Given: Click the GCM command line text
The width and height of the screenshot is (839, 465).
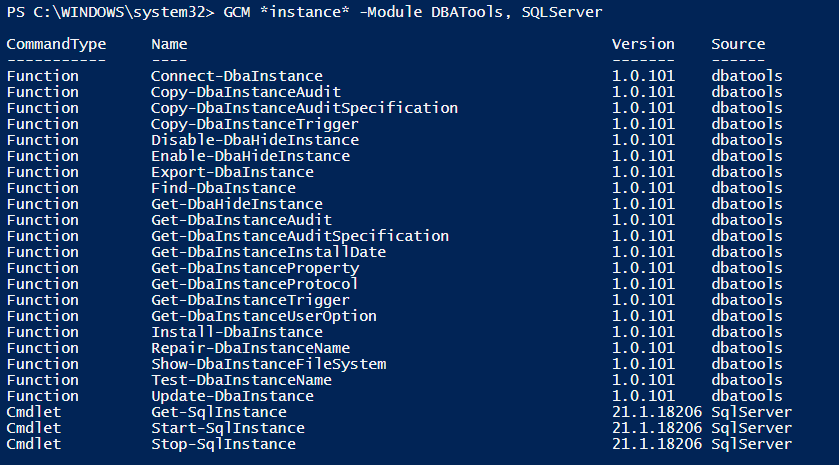Looking at the screenshot, I should click(413, 12).
